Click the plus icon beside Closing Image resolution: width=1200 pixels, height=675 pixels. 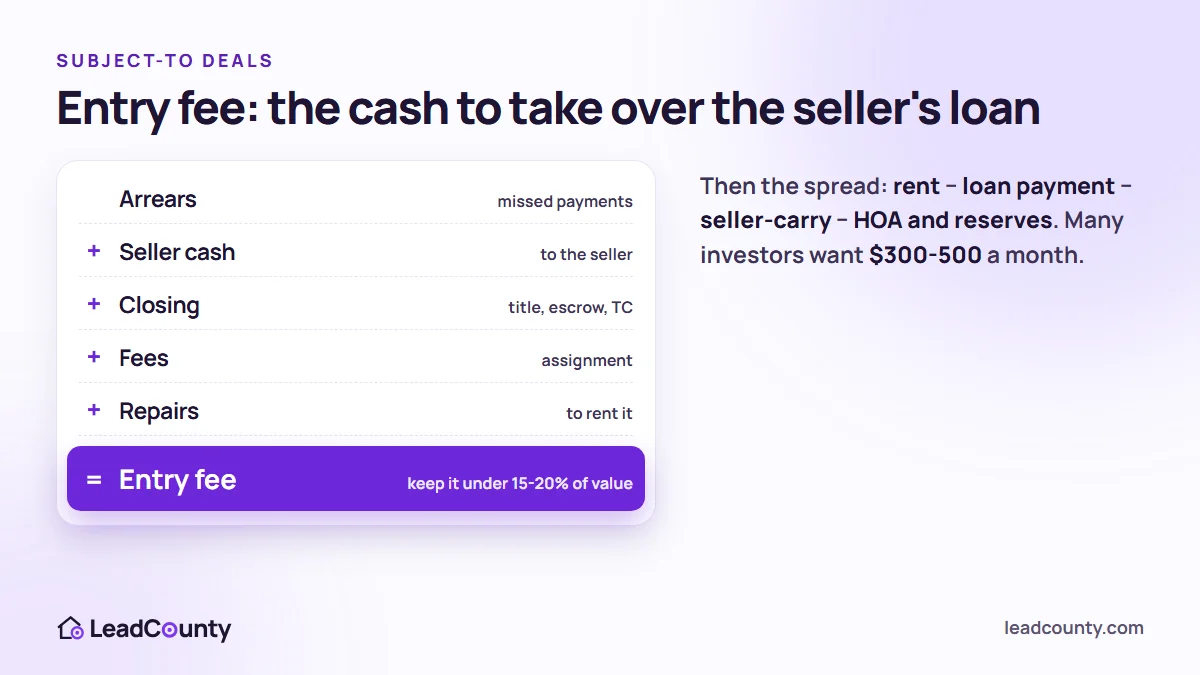click(94, 304)
